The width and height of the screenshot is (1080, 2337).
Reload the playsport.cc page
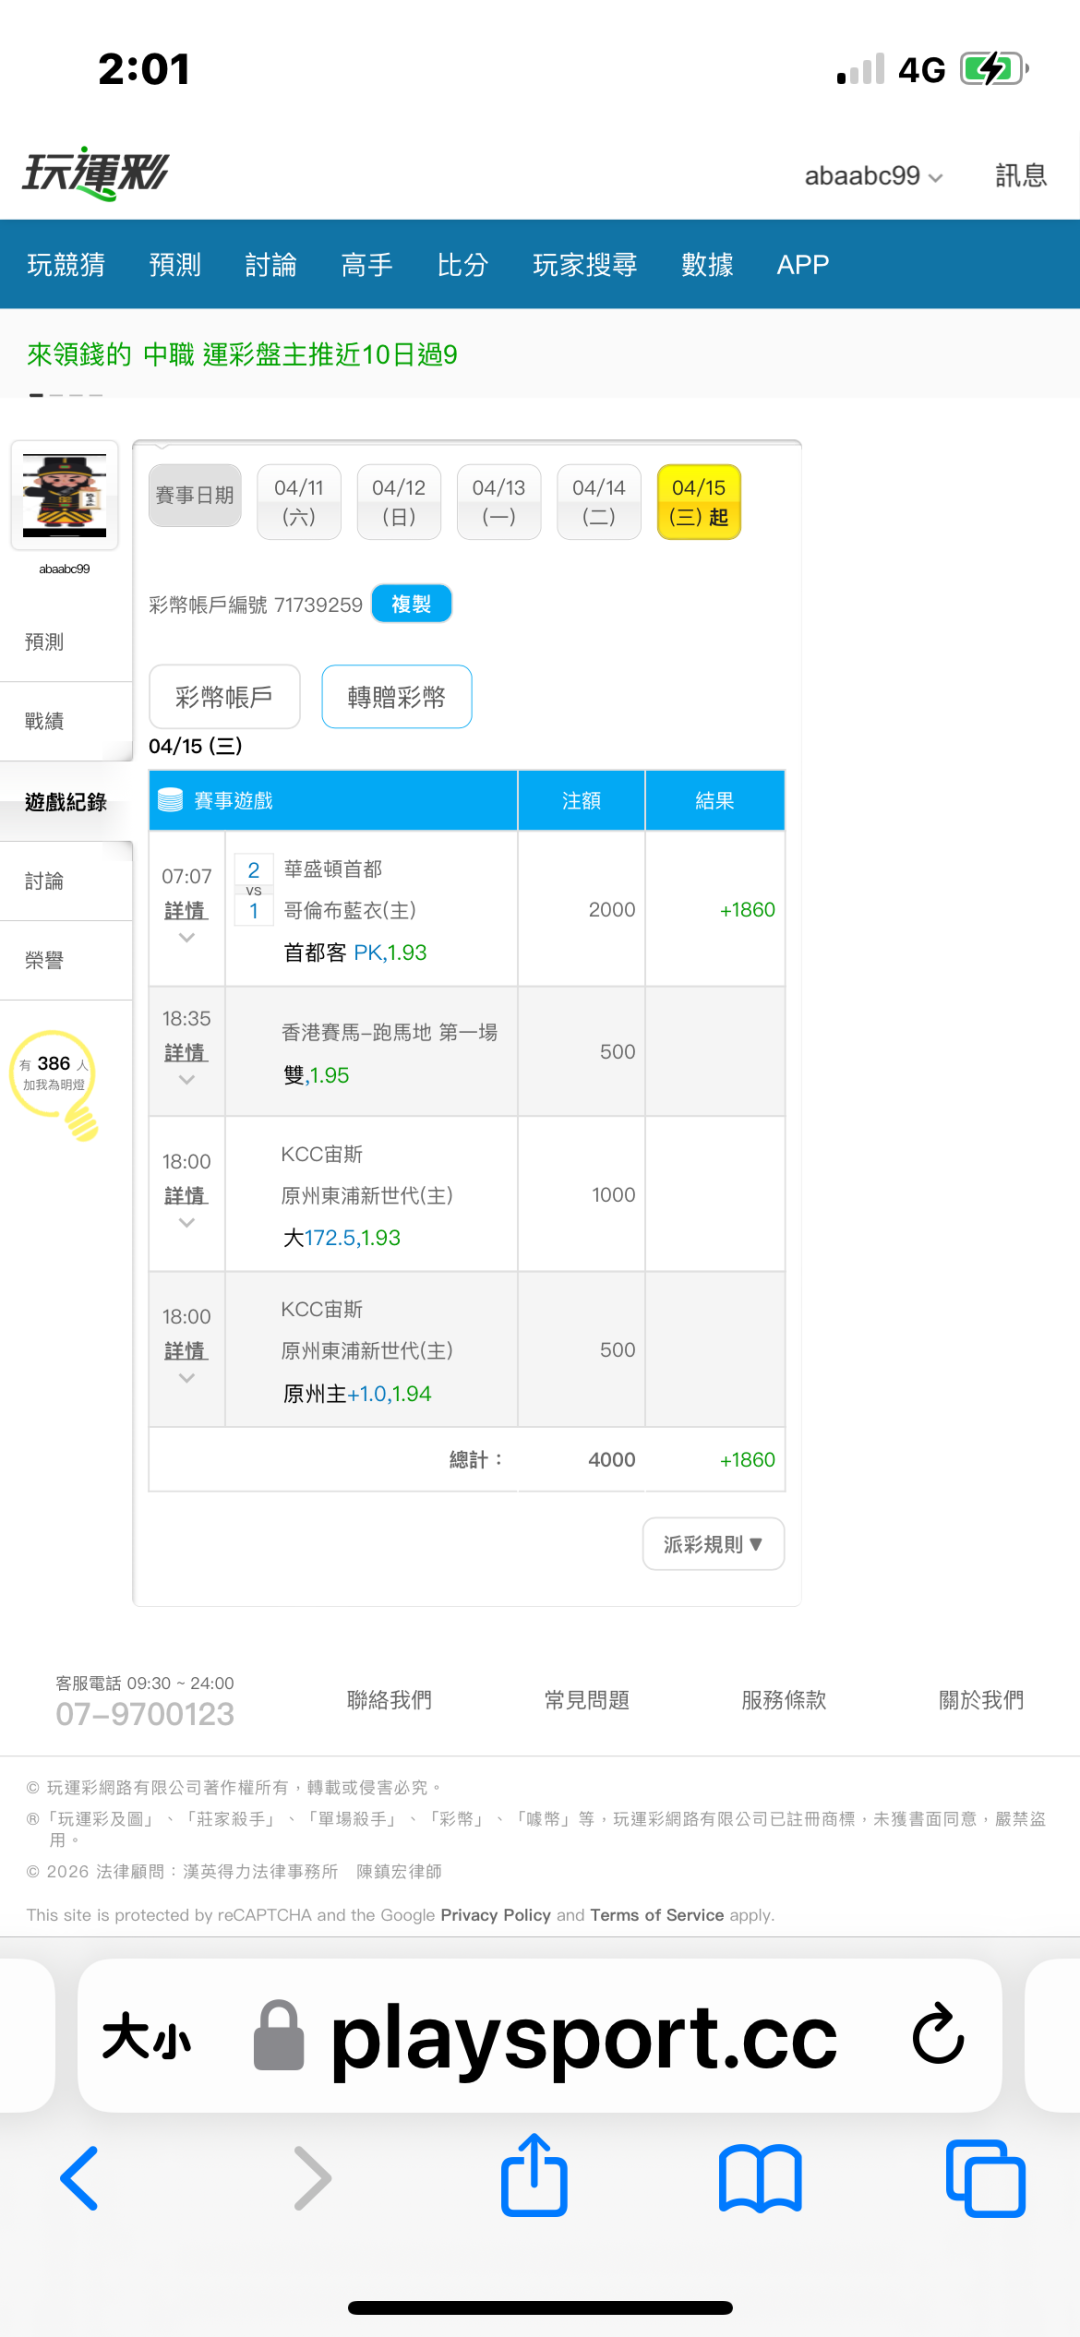tap(938, 2034)
